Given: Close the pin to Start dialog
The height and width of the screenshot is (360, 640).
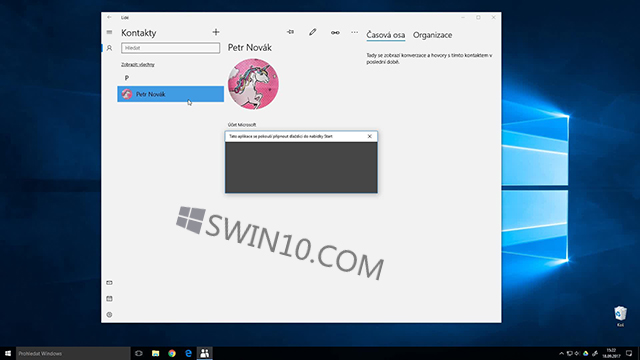Looking at the screenshot, I should click(369, 136).
